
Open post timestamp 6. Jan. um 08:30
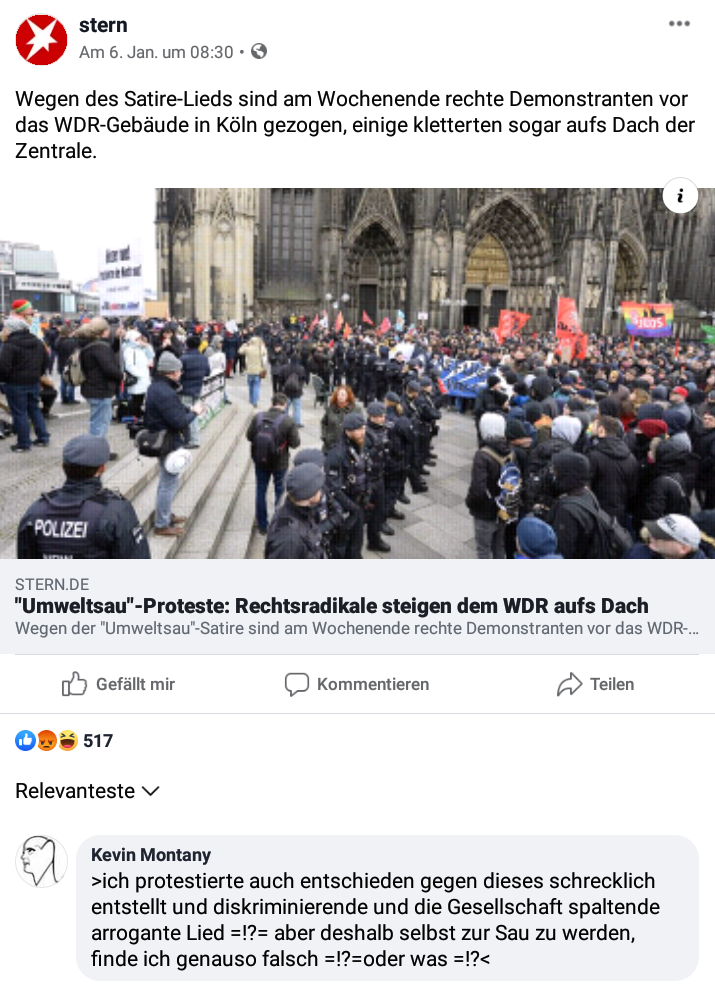click(156, 52)
